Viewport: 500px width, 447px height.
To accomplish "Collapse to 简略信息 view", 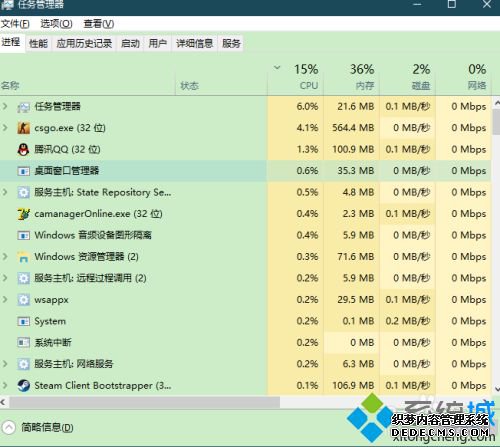I will pyautogui.click(x=38, y=427).
